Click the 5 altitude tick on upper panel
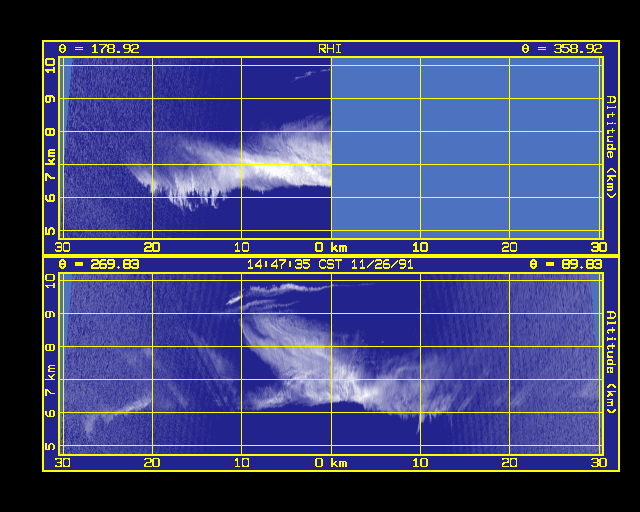 tap(50, 231)
